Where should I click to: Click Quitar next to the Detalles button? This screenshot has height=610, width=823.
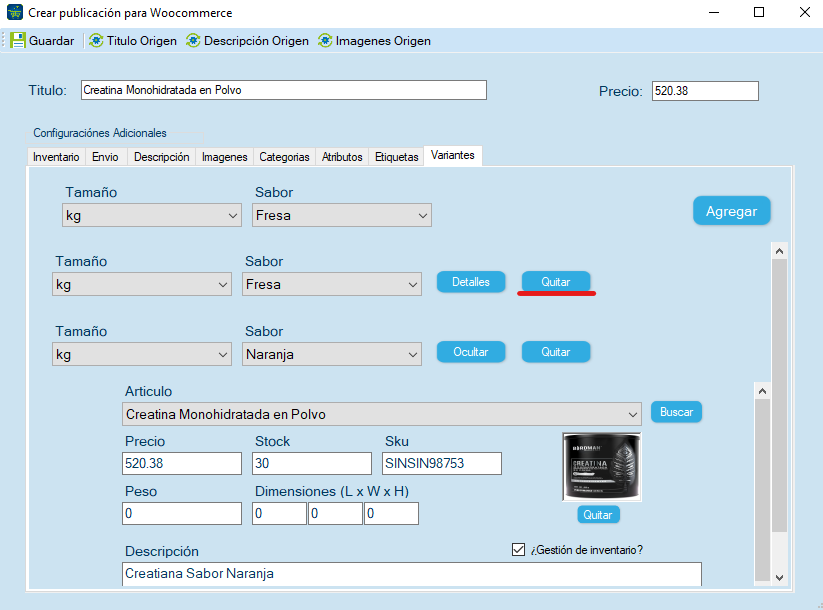(555, 282)
